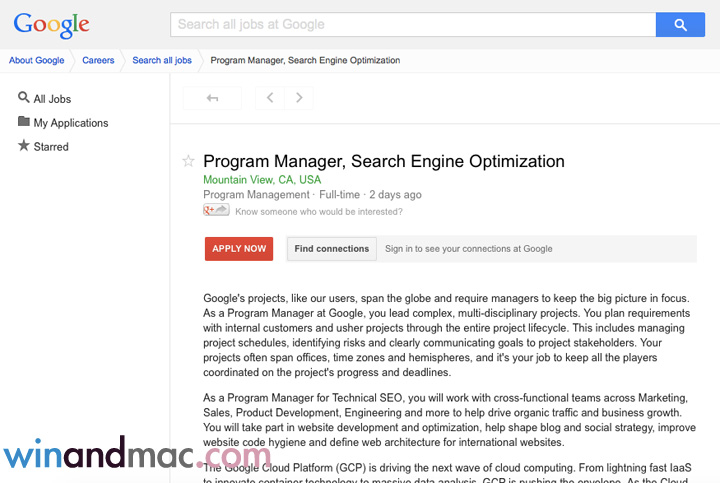Focus the 'Search all jobs at Google' field
The image size is (720, 483).
tap(413, 25)
